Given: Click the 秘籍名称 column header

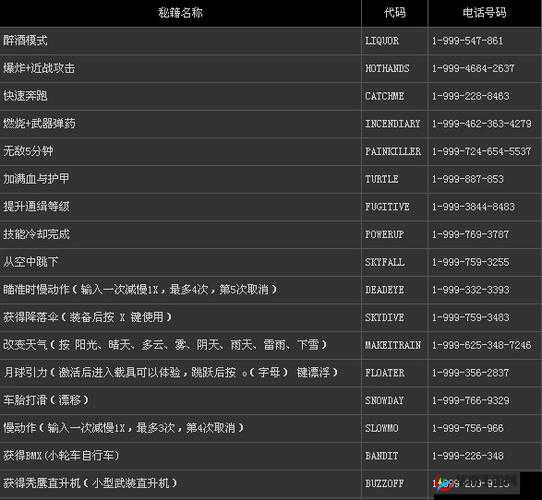Looking at the screenshot, I should (x=180, y=13).
